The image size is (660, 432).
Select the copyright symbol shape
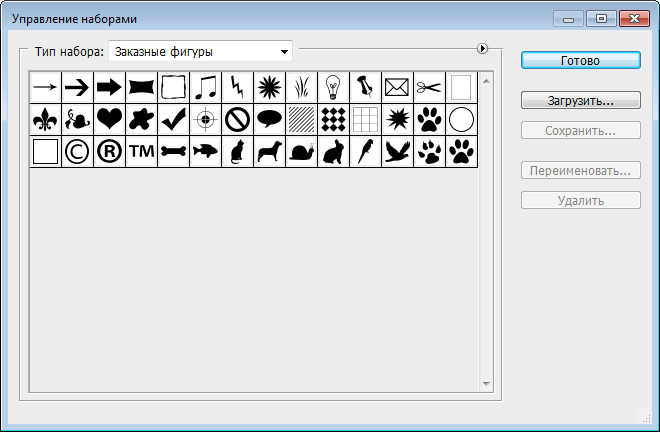coord(77,152)
